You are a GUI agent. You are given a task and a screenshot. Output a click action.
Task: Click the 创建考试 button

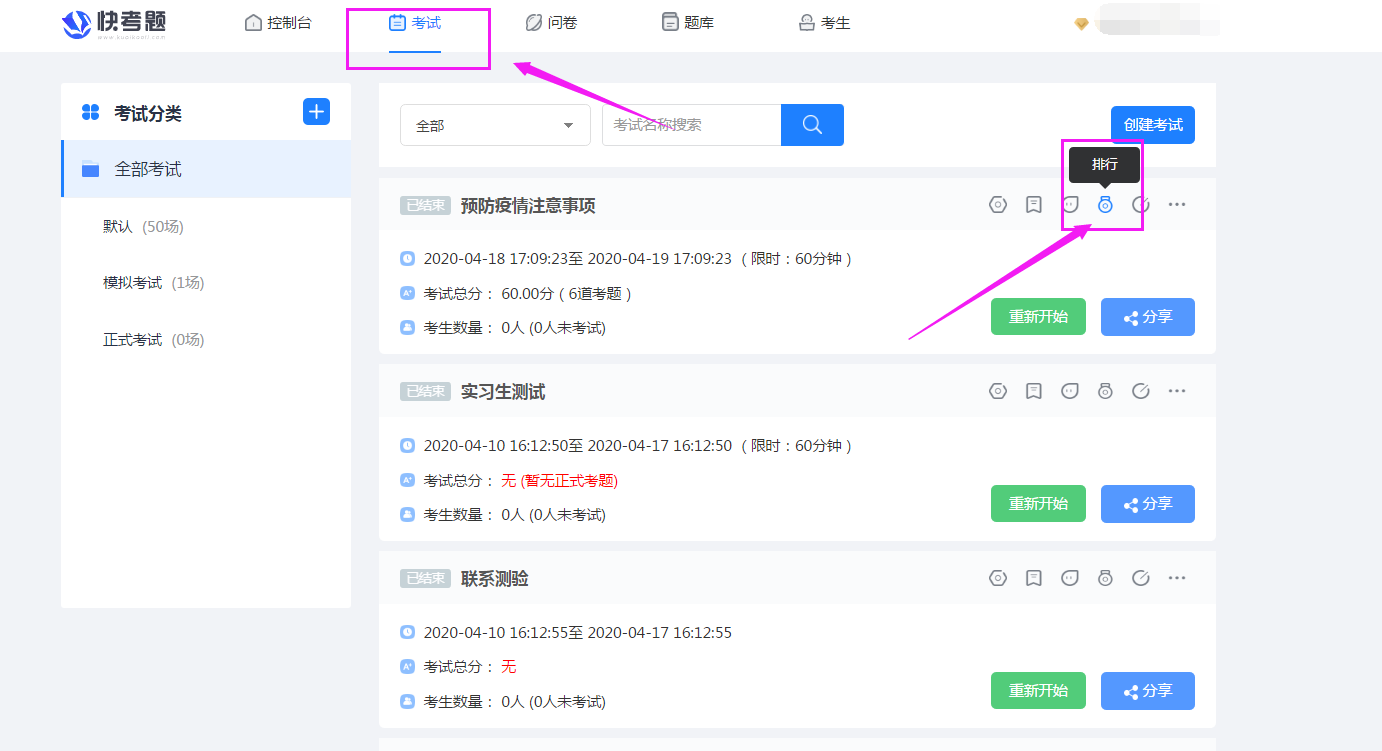[x=1152, y=125]
